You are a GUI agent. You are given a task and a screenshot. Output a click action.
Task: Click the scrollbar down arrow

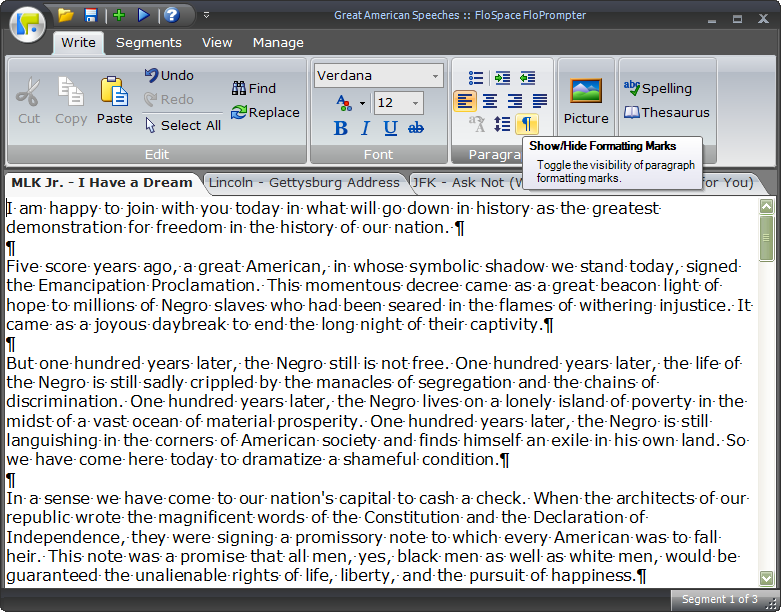point(766,578)
